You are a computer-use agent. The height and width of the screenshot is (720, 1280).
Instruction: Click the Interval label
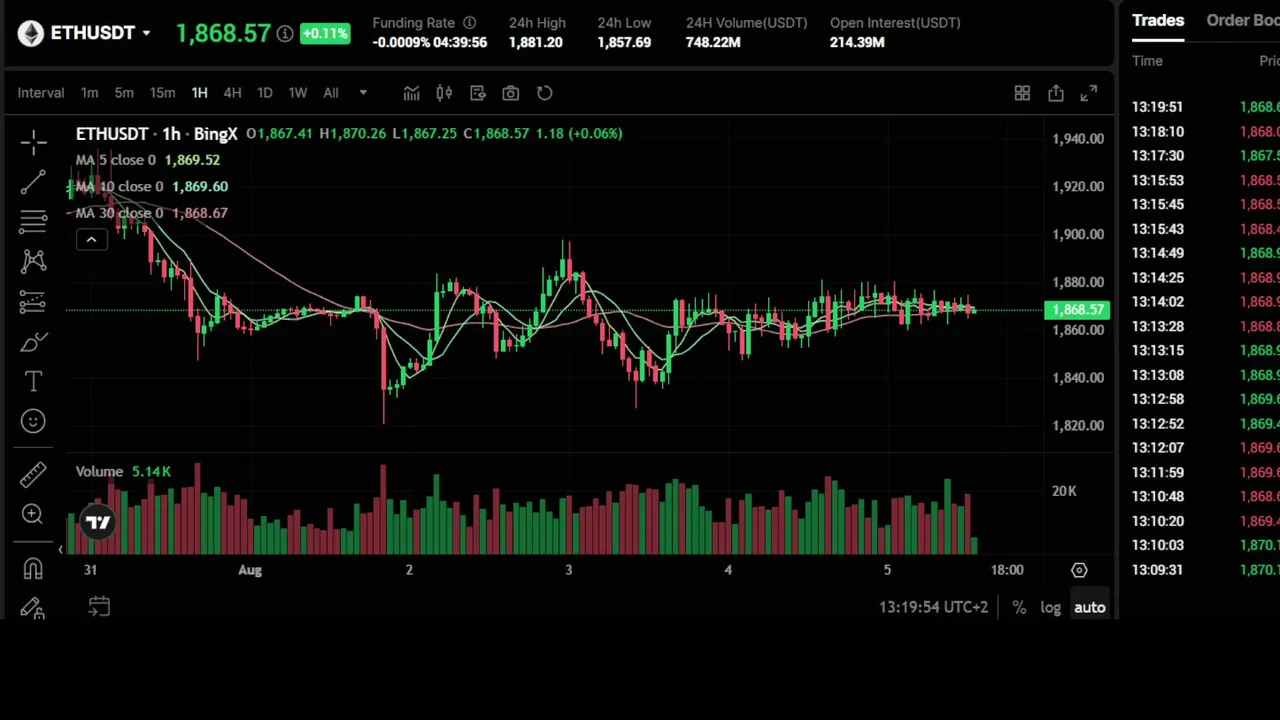(41, 93)
